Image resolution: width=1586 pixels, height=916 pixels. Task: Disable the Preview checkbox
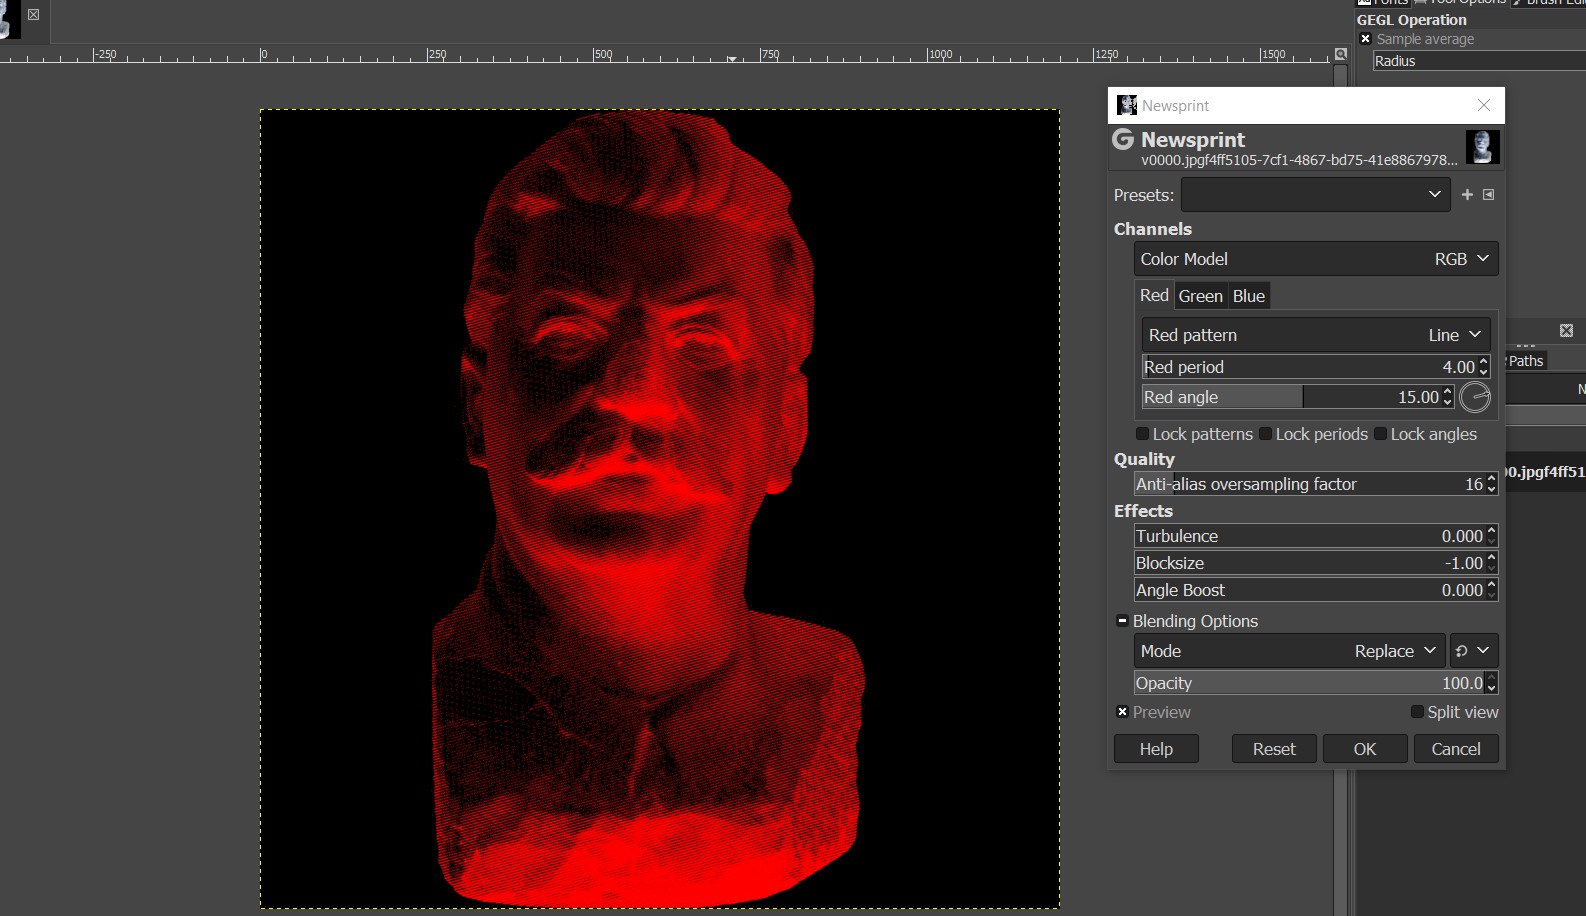pos(1122,712)
